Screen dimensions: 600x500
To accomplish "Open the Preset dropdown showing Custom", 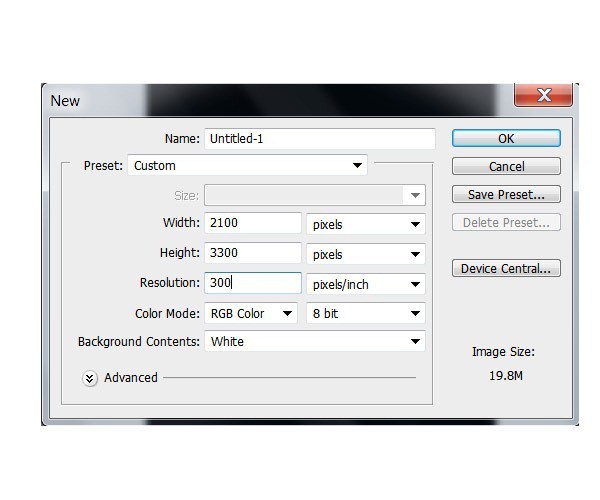I will pyautogui.click(x=247, y=166).
